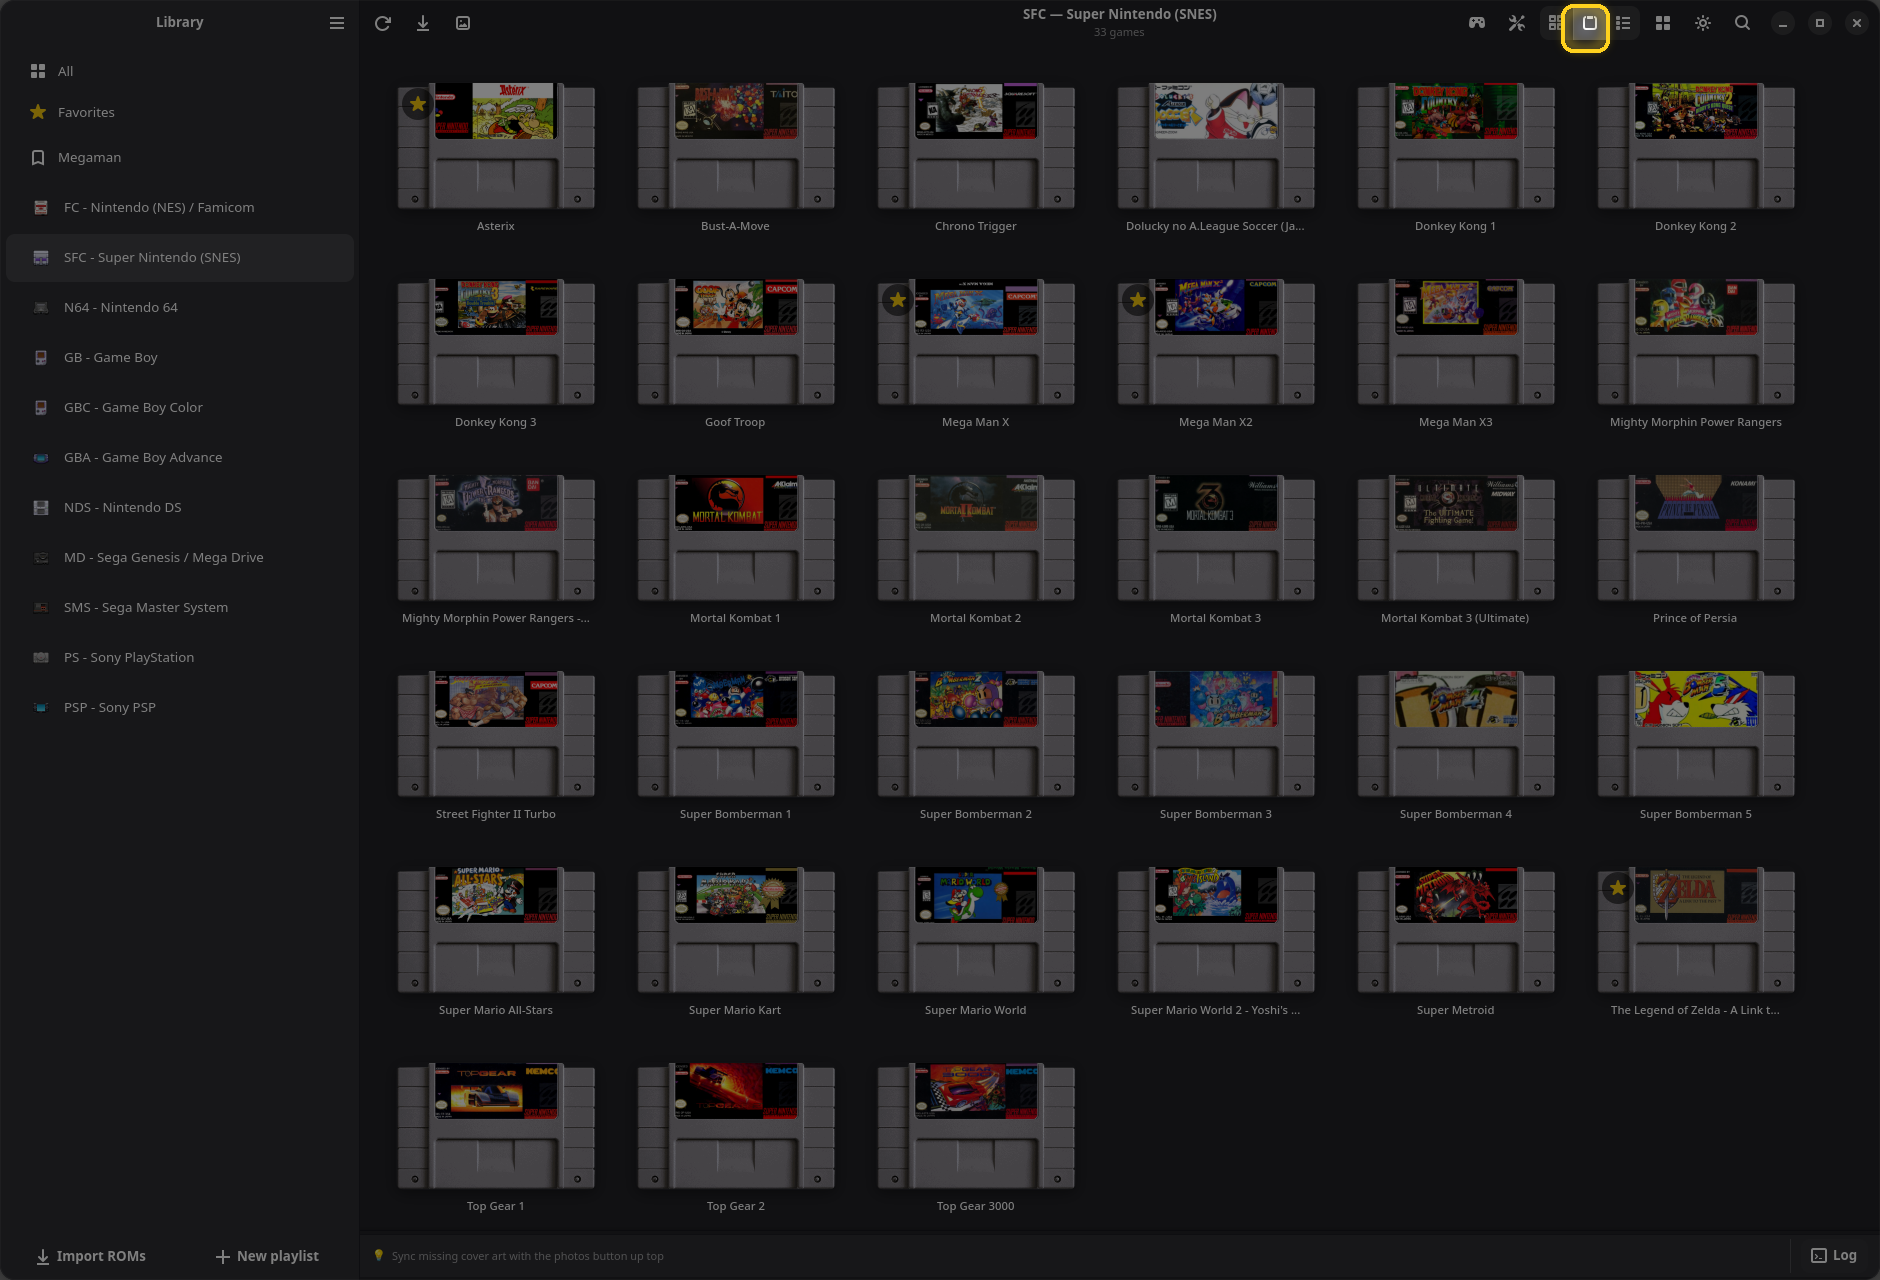Sync cover art with the photos button
The image size is (1880, 1280).
(x=463, y=23)
